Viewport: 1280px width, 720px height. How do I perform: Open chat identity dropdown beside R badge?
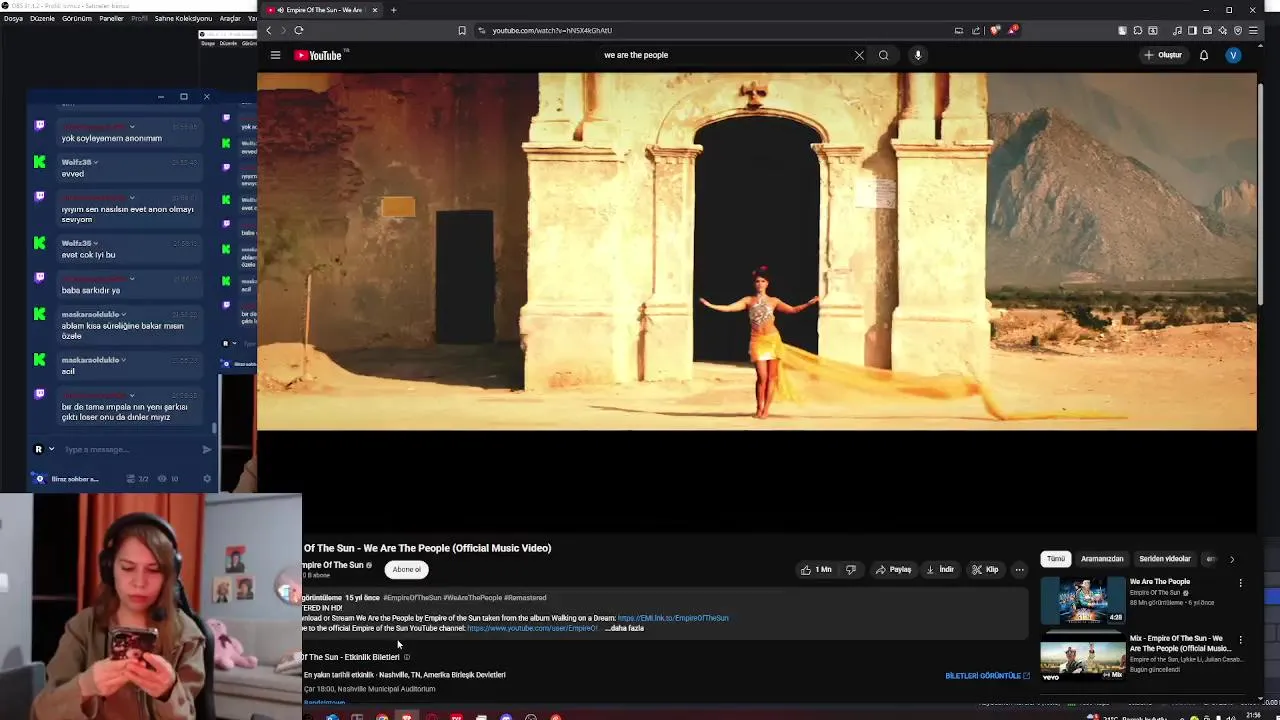pyautogui.click(x=52, y=449)
